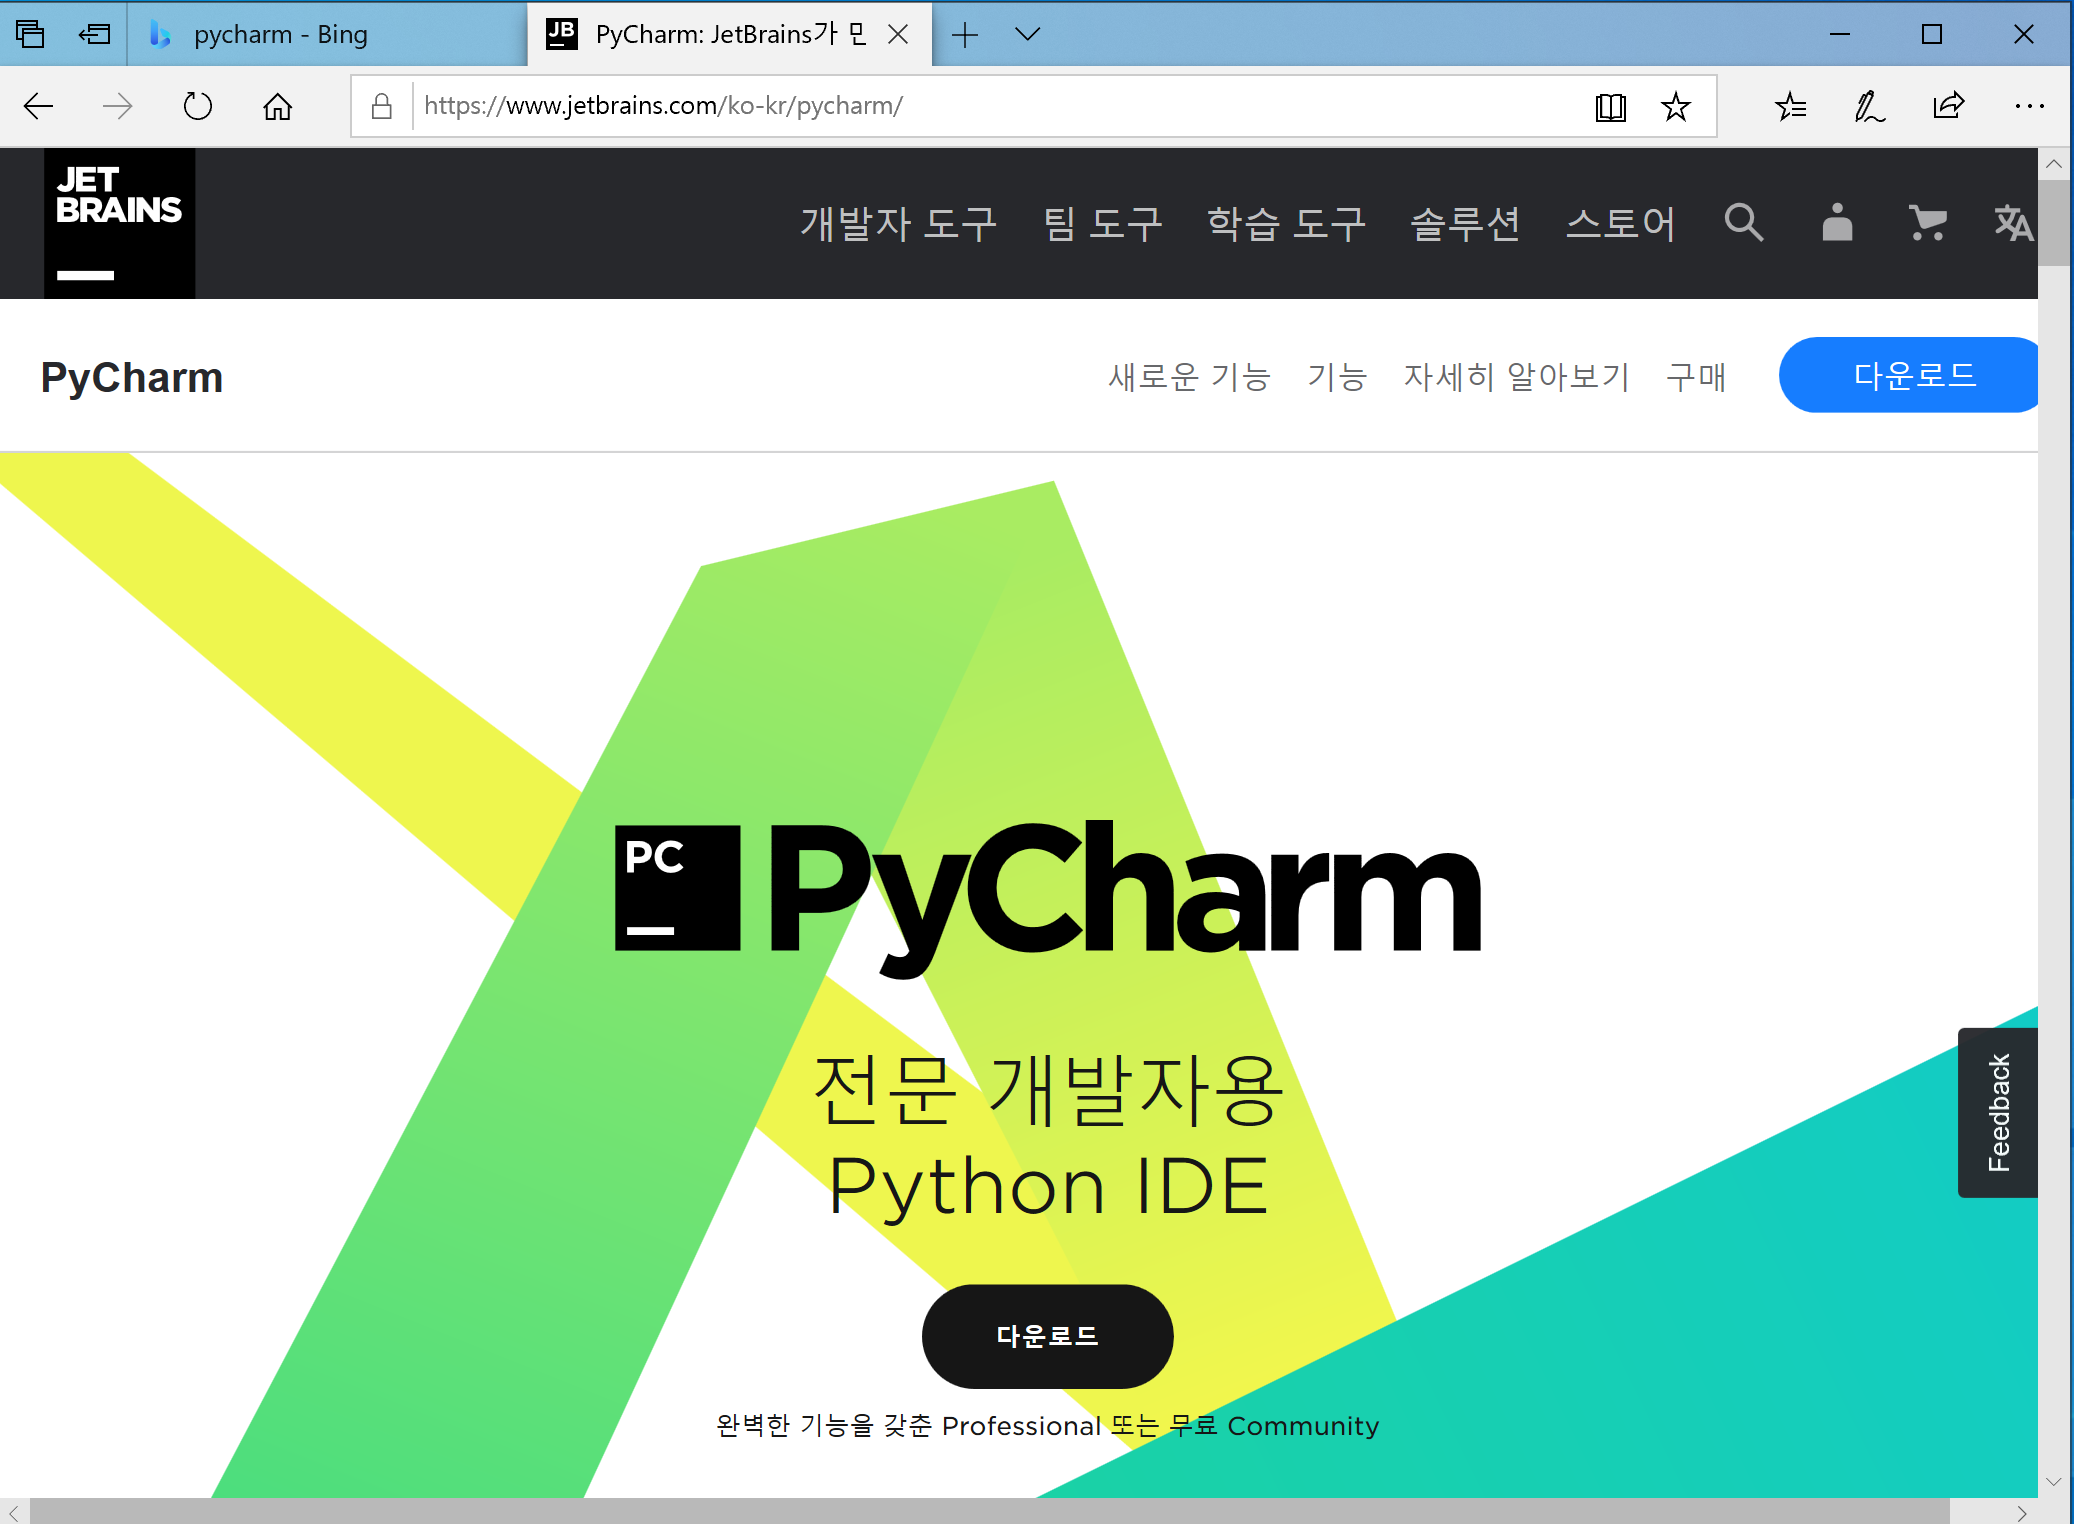Close the PyCharm JetBrains tab
This screenshot has width=2074, height=1524.
[x=898, y=34]
